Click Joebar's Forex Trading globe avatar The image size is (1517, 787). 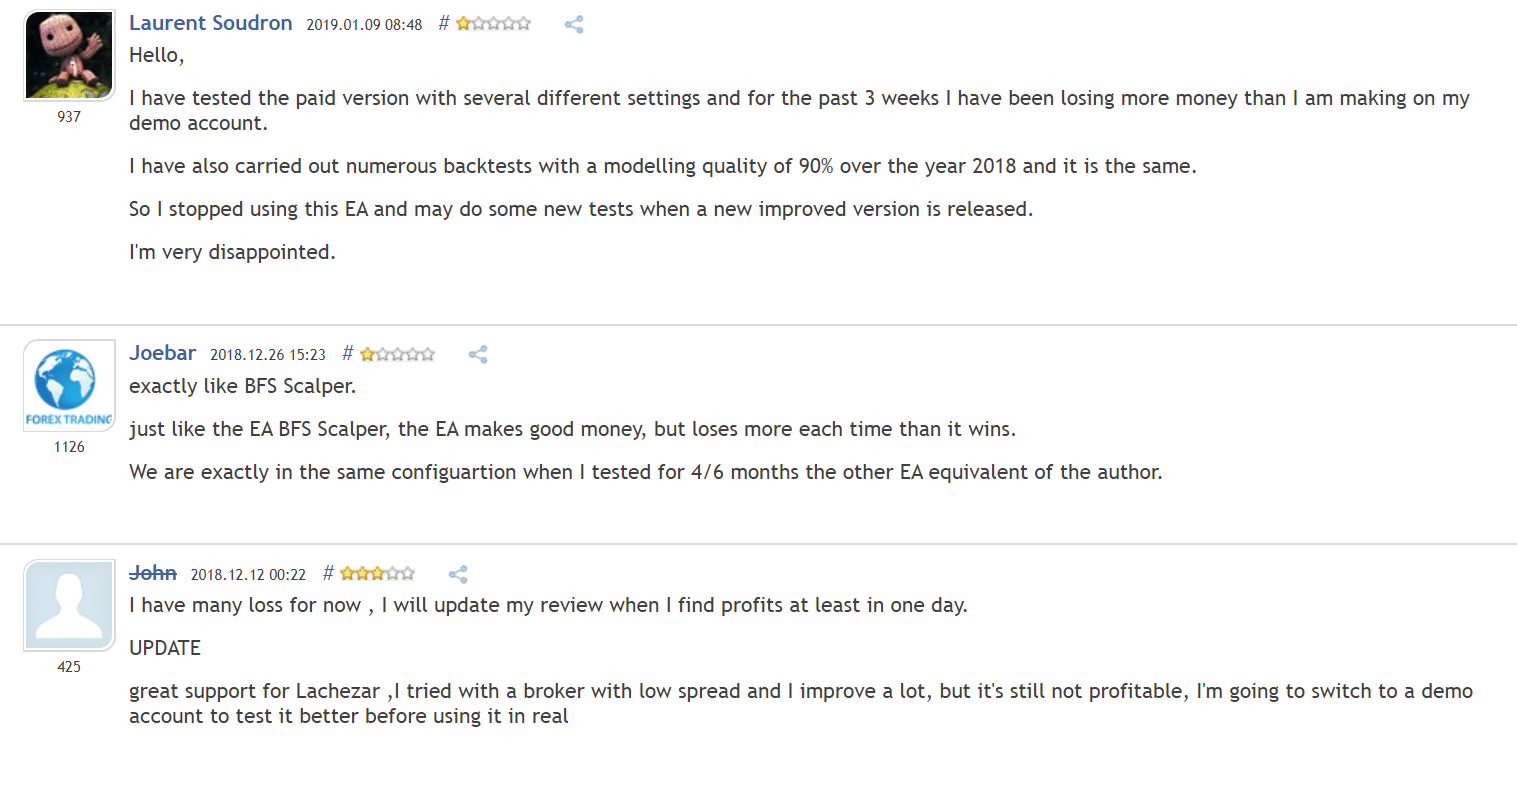[x=69, y=386]
